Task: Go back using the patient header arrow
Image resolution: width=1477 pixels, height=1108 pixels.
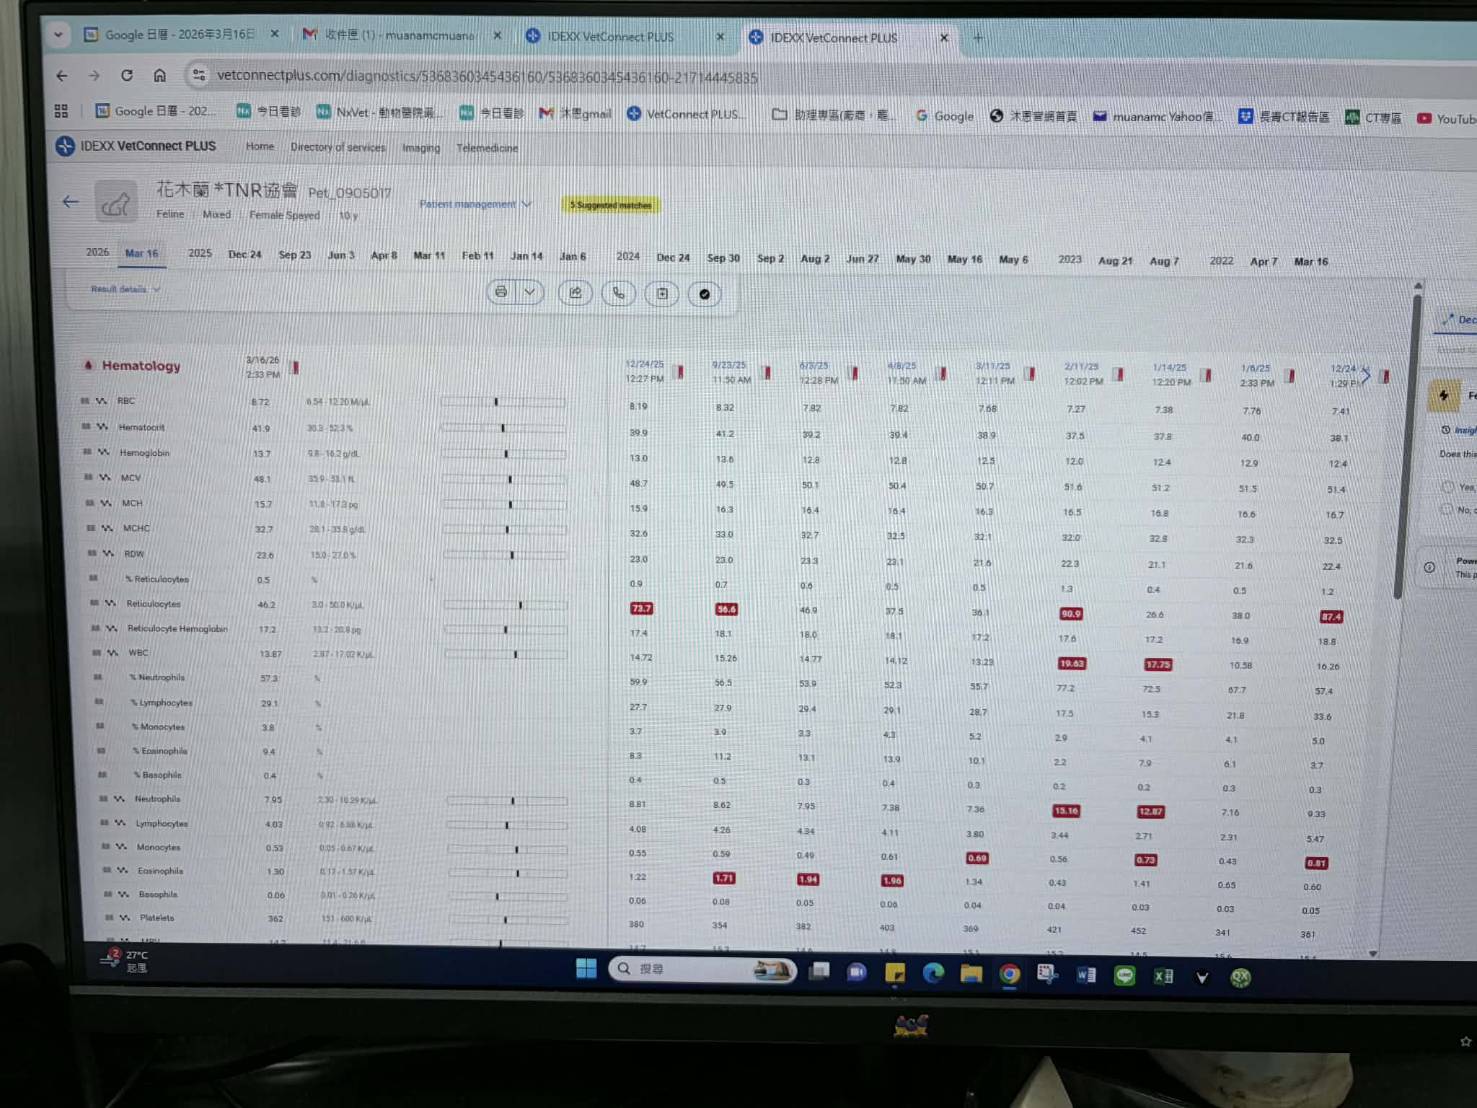Action: coord(70,202)
